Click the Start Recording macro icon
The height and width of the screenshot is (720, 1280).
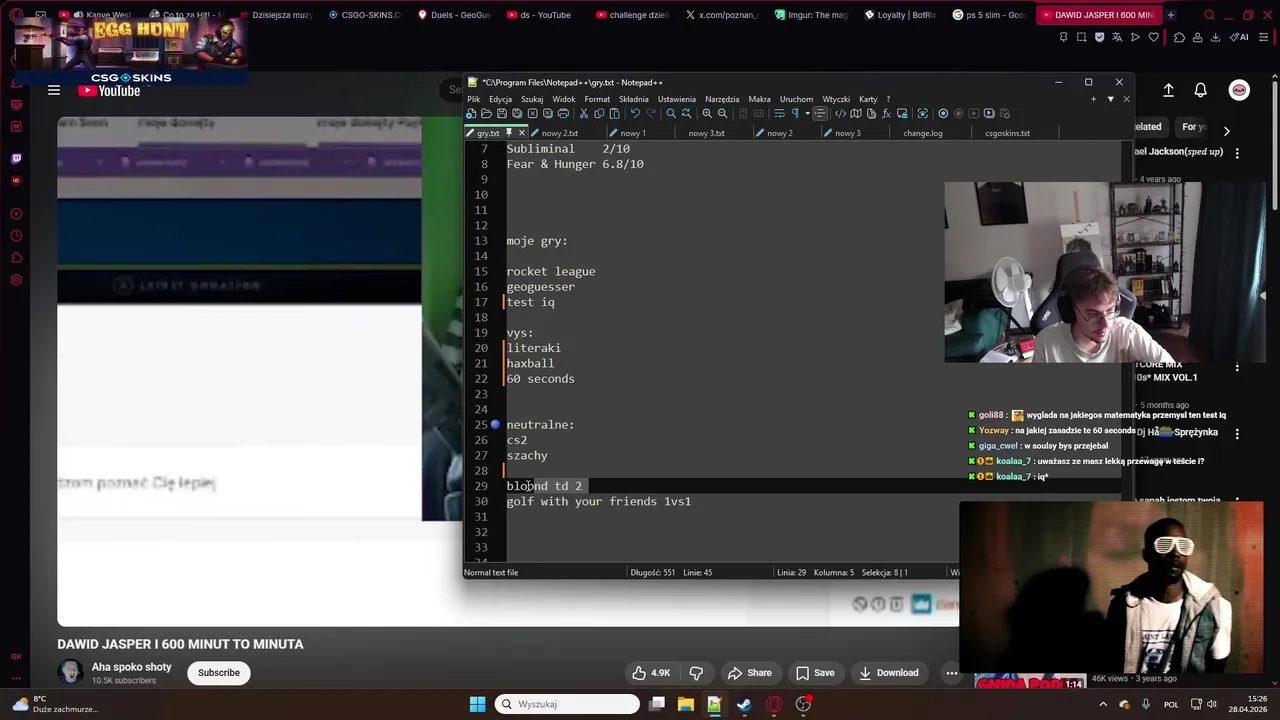tap(943, 113)
